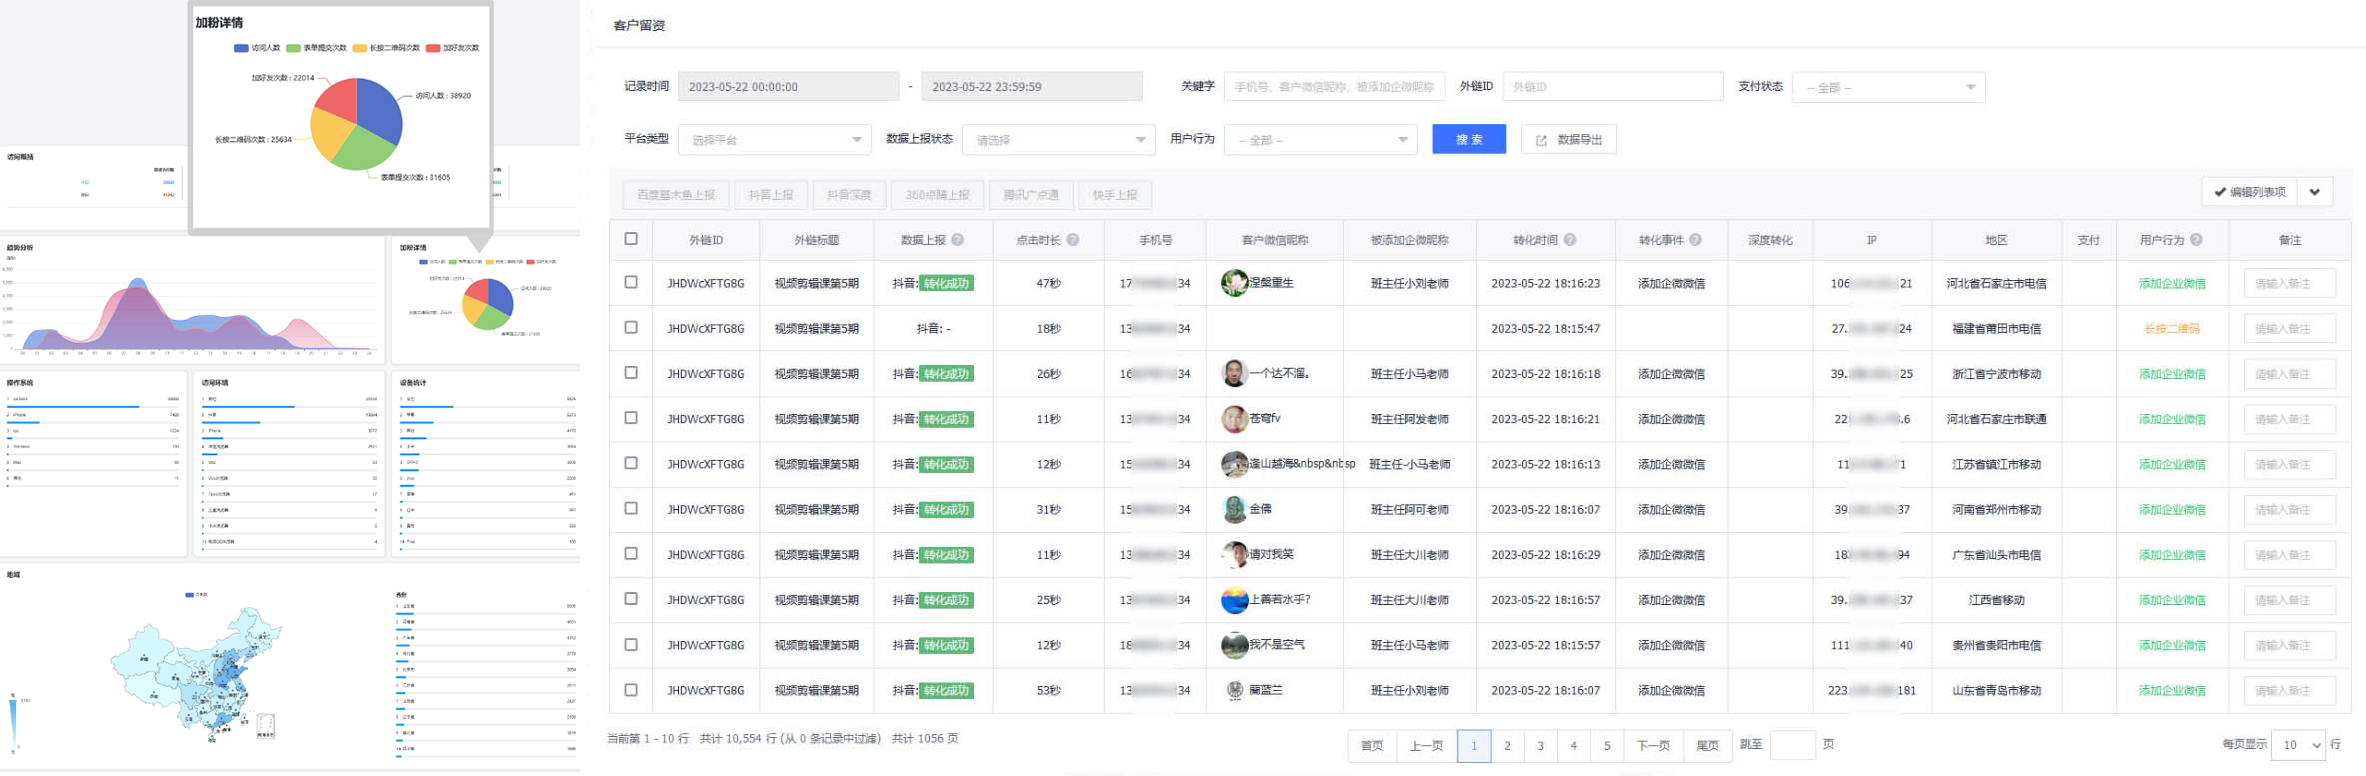The width and height of the screenshot is (2366, 776).
Task: Open the 用户行为 filter dropdown
Action: [1320, 140]
